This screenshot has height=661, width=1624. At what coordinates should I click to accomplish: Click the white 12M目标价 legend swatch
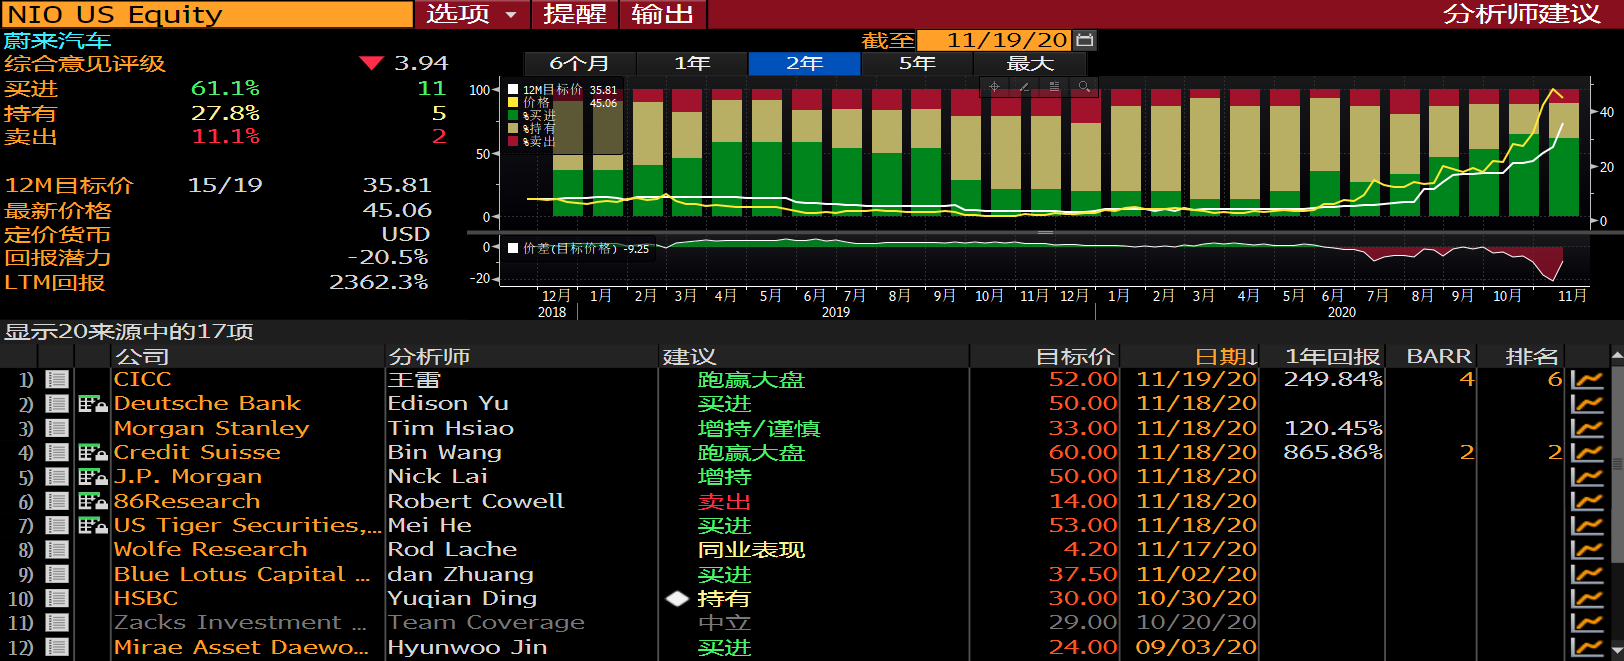(513, 90)
